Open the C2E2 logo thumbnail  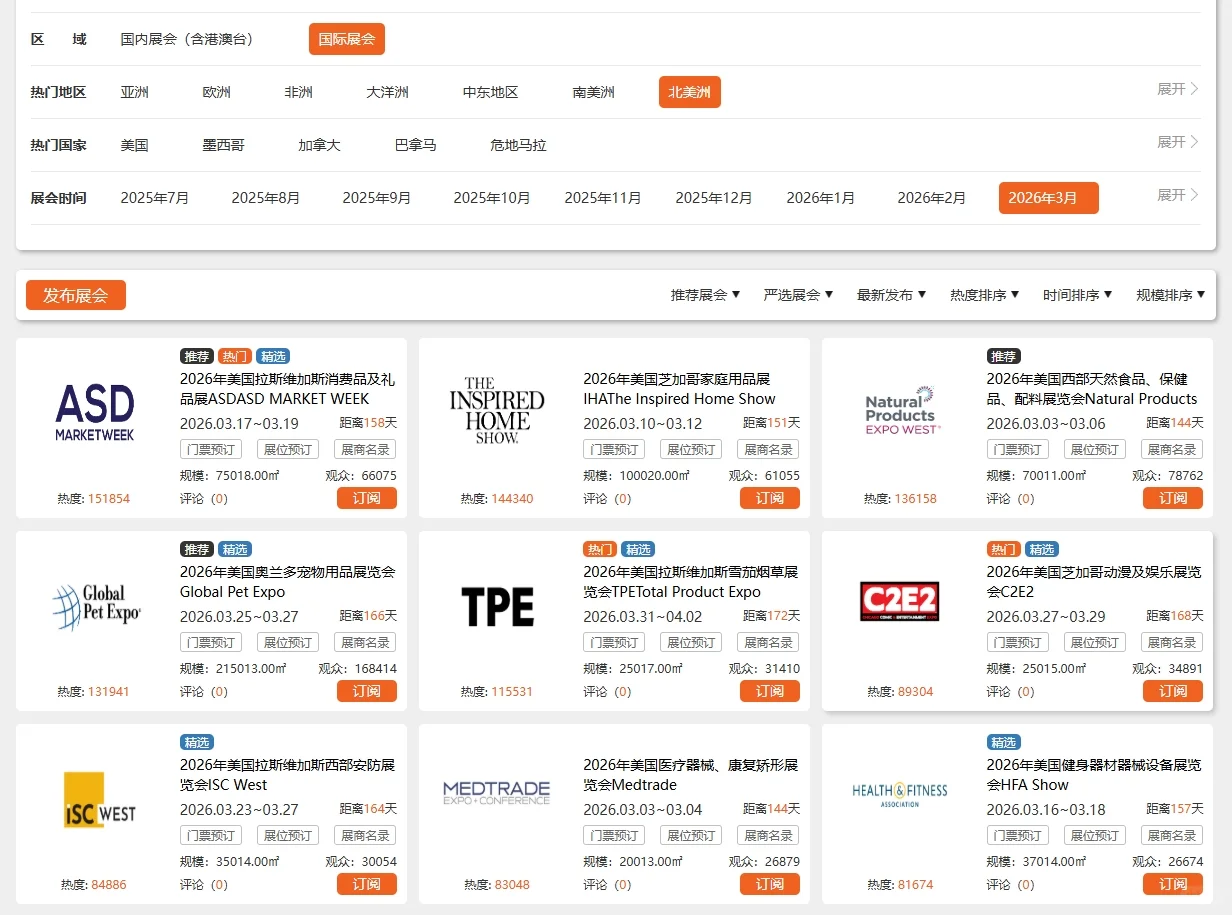click(x=900, y=602)
